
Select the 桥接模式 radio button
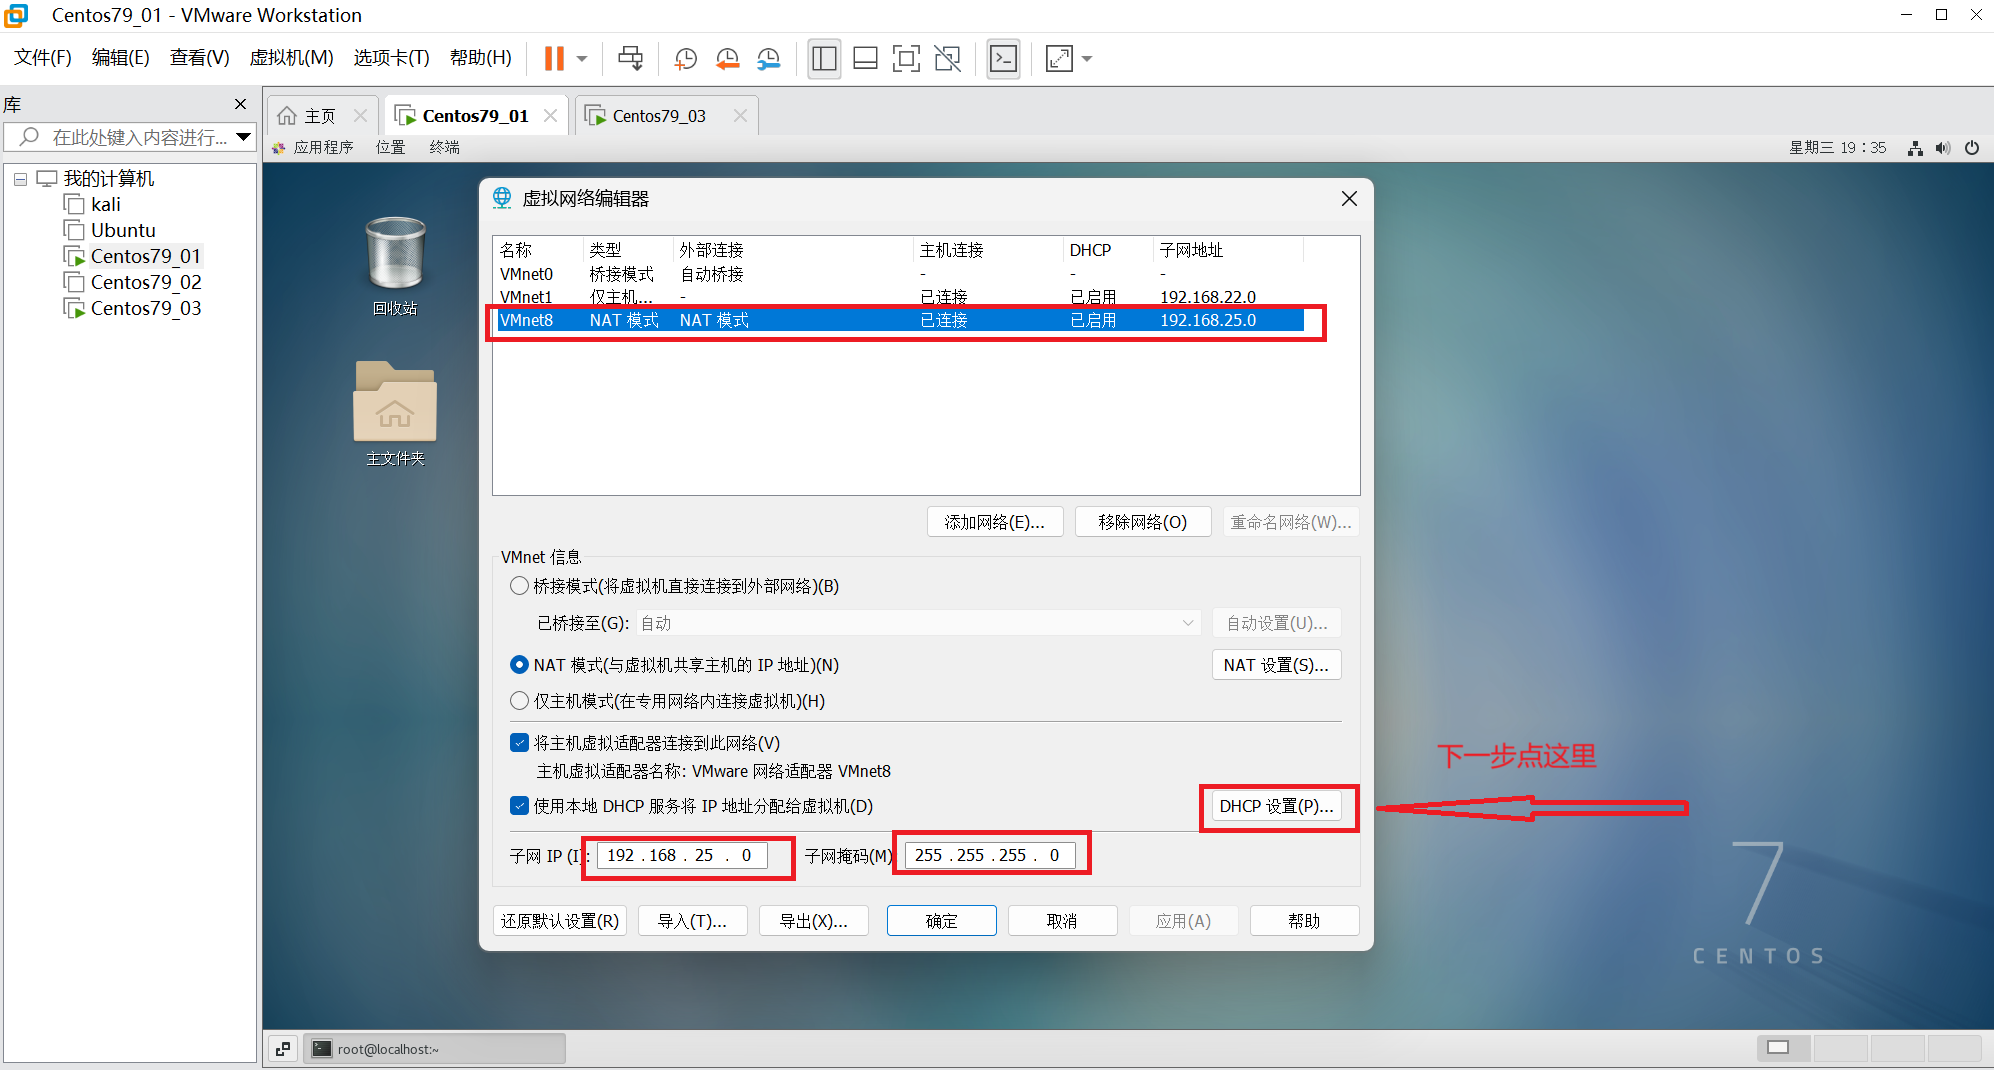[519, 586]
